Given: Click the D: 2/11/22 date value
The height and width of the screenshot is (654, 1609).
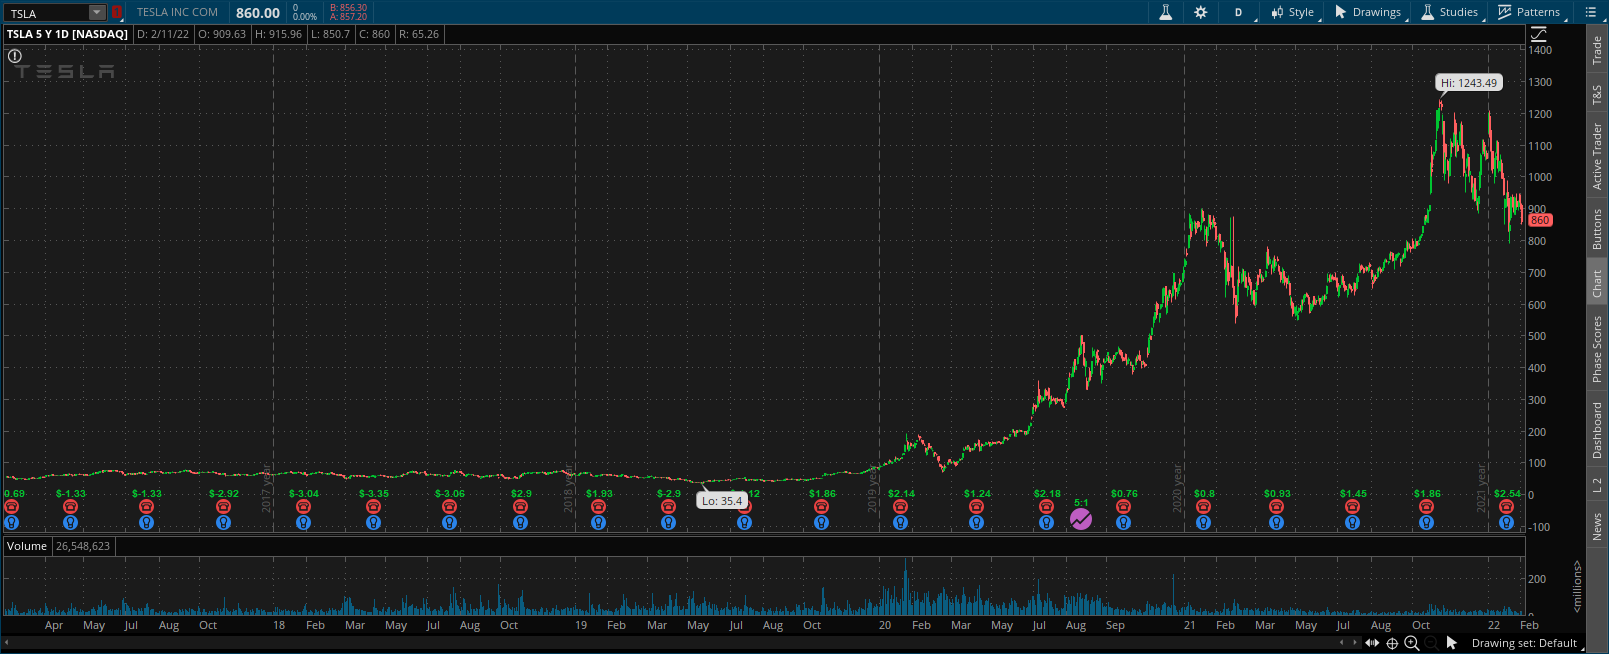Looking at the screenshot, I should click(x=163, y=34).
